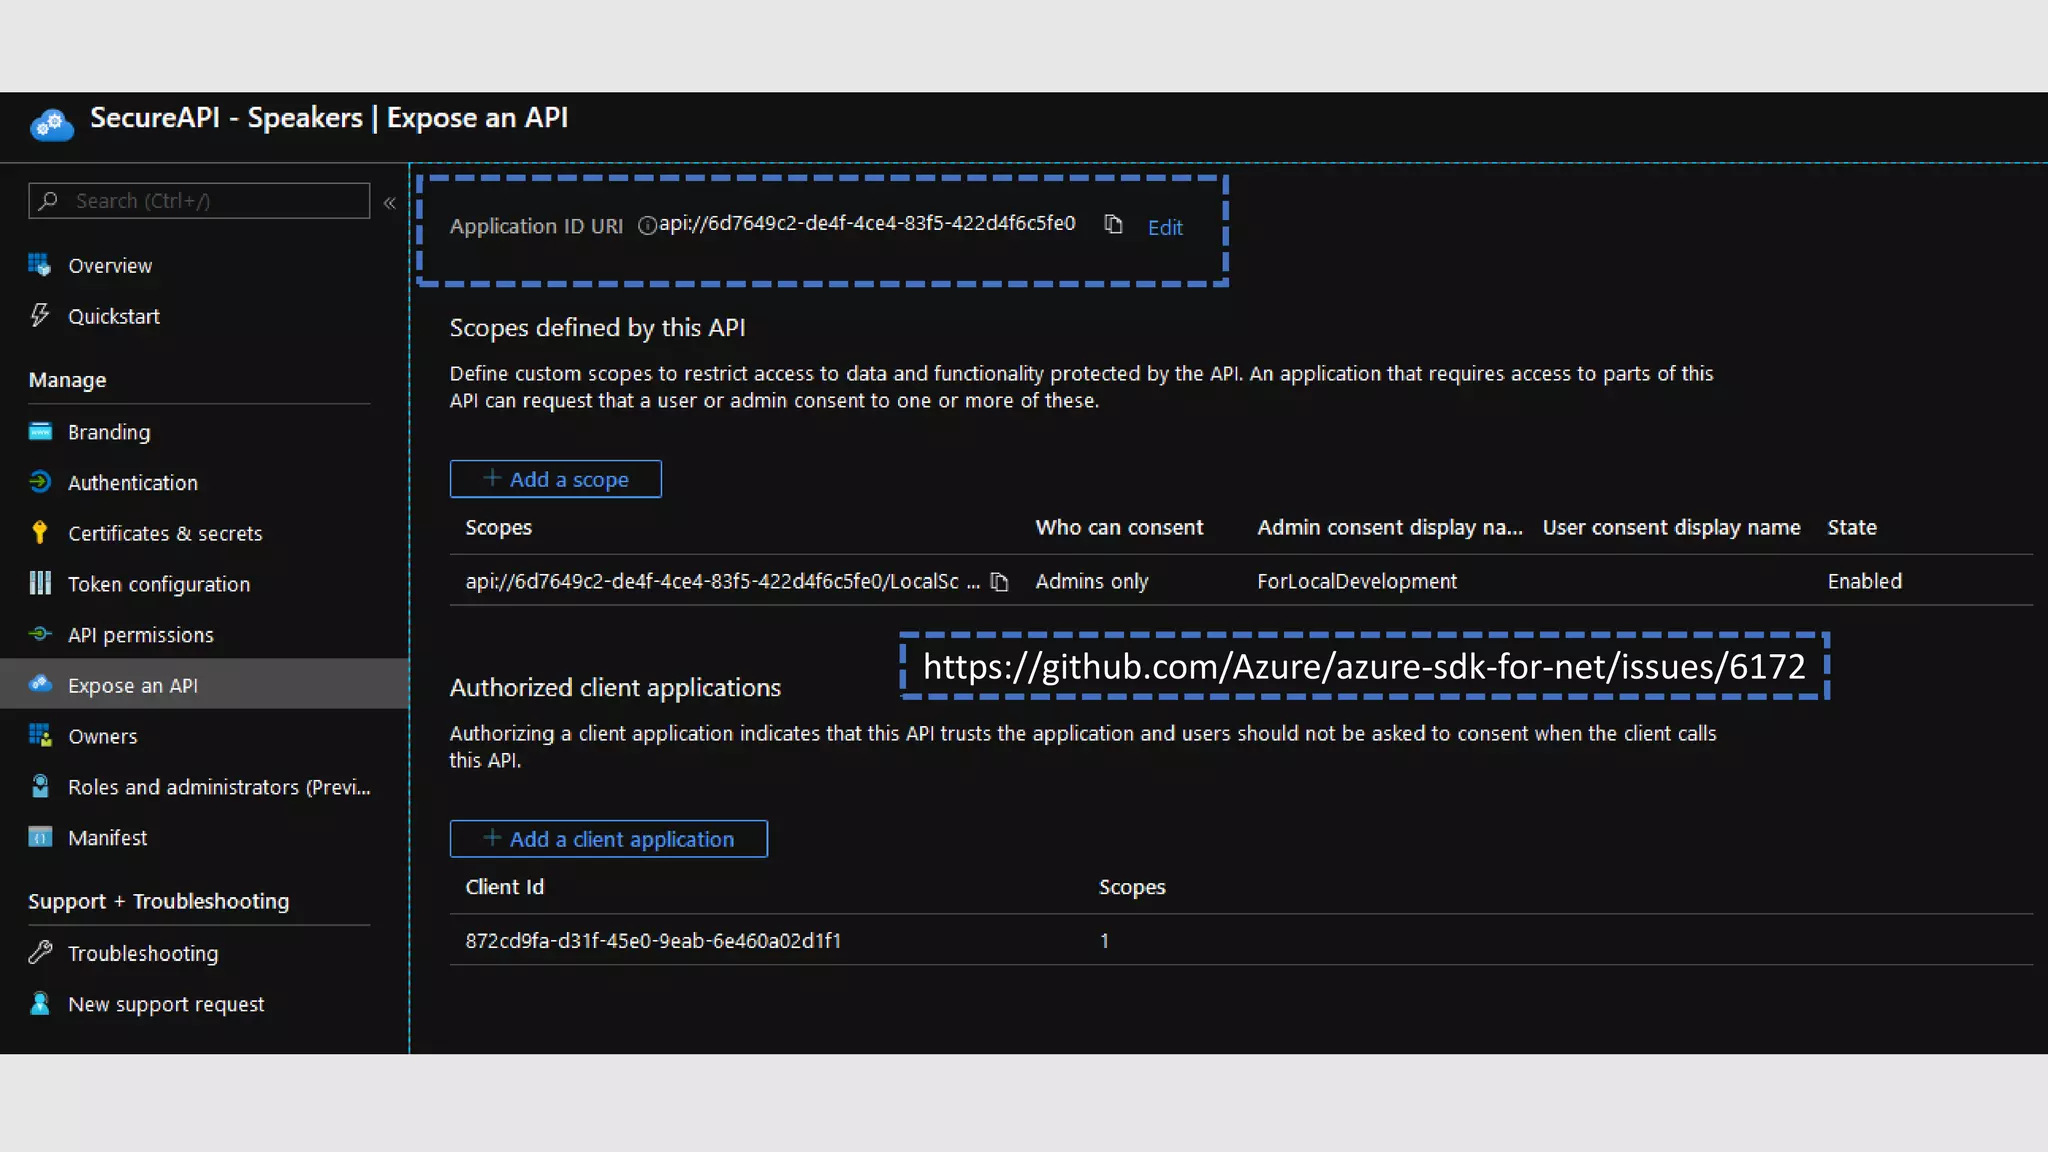Select Expose an API menu item
The height and width of the screenshot is (1152, 2048).
[204, 685]
